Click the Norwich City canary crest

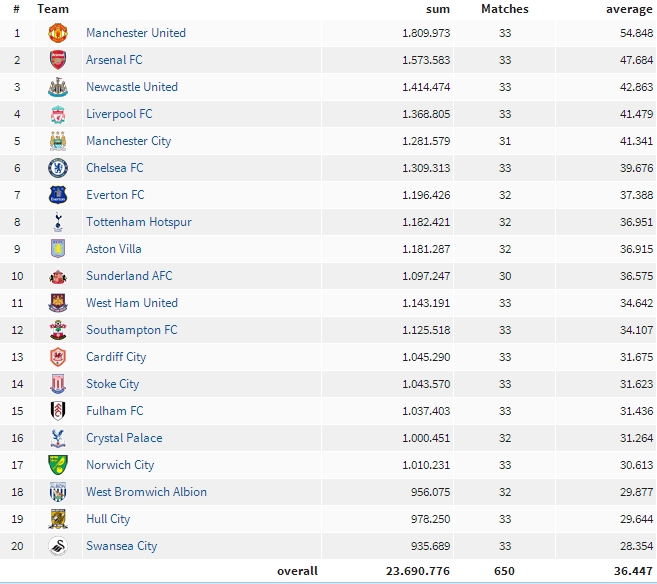[x=58, y=465]
